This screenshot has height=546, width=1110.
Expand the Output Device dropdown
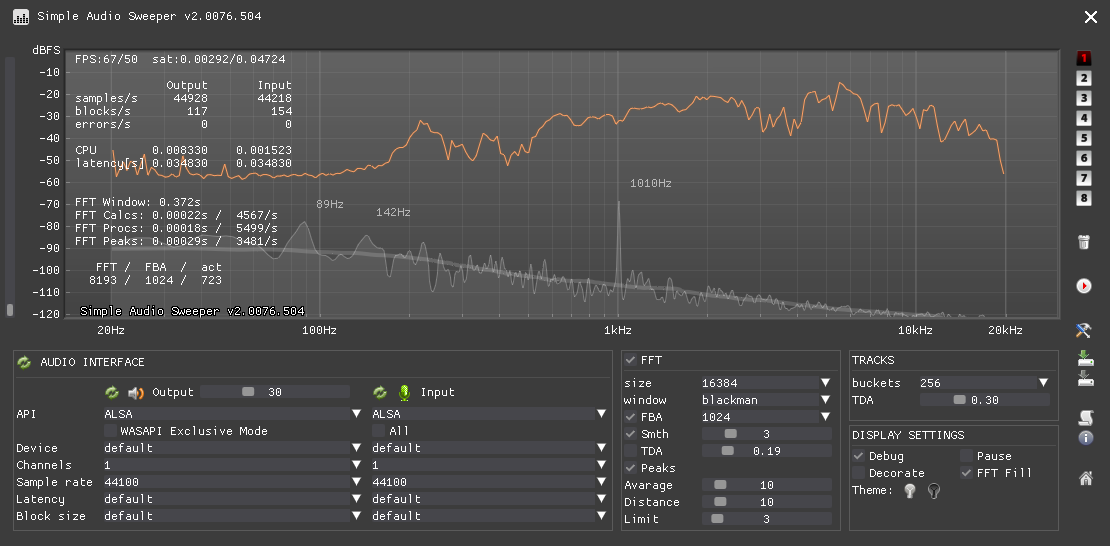(x=233, y=448)
